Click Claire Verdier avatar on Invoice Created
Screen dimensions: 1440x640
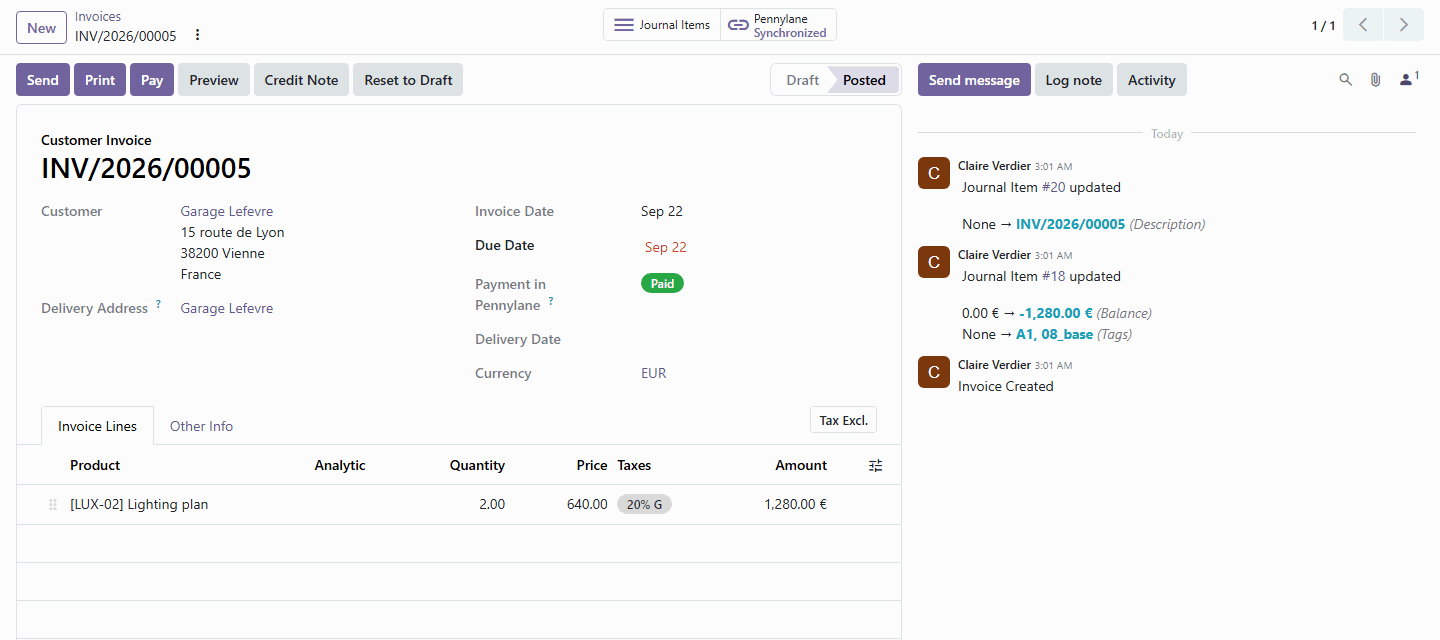934,372
